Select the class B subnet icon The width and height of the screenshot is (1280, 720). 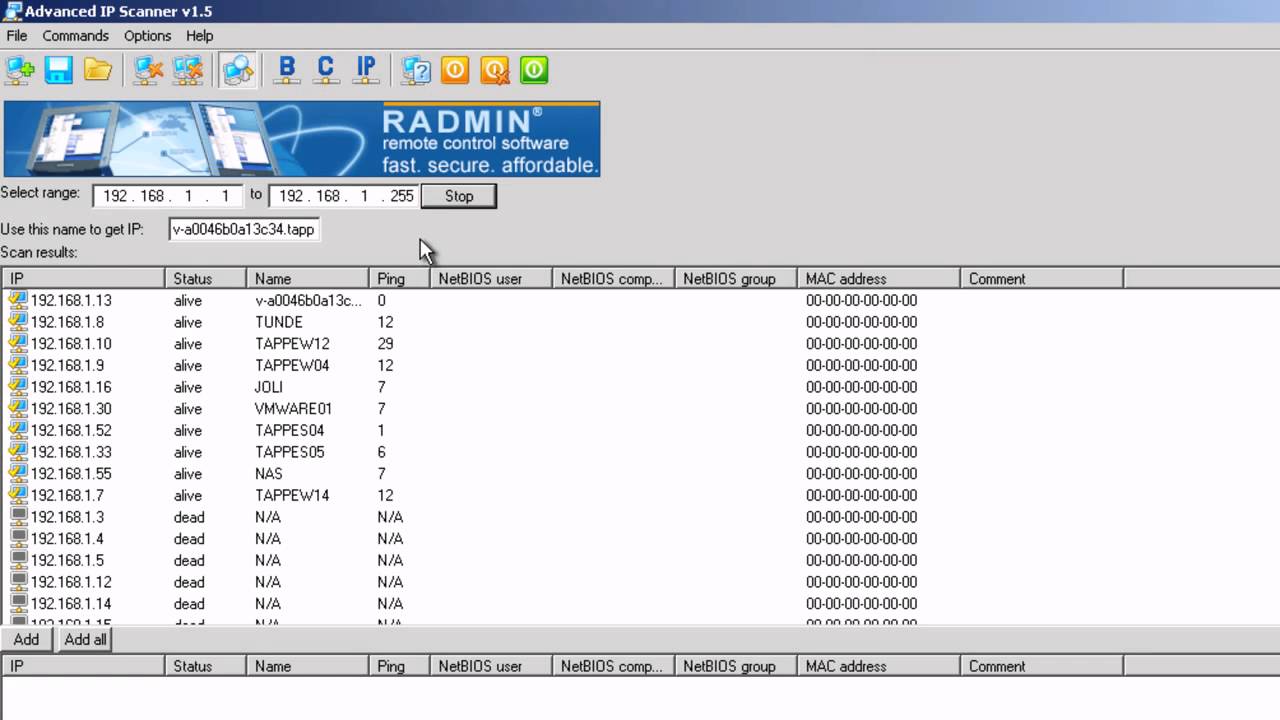click(287, 70)
